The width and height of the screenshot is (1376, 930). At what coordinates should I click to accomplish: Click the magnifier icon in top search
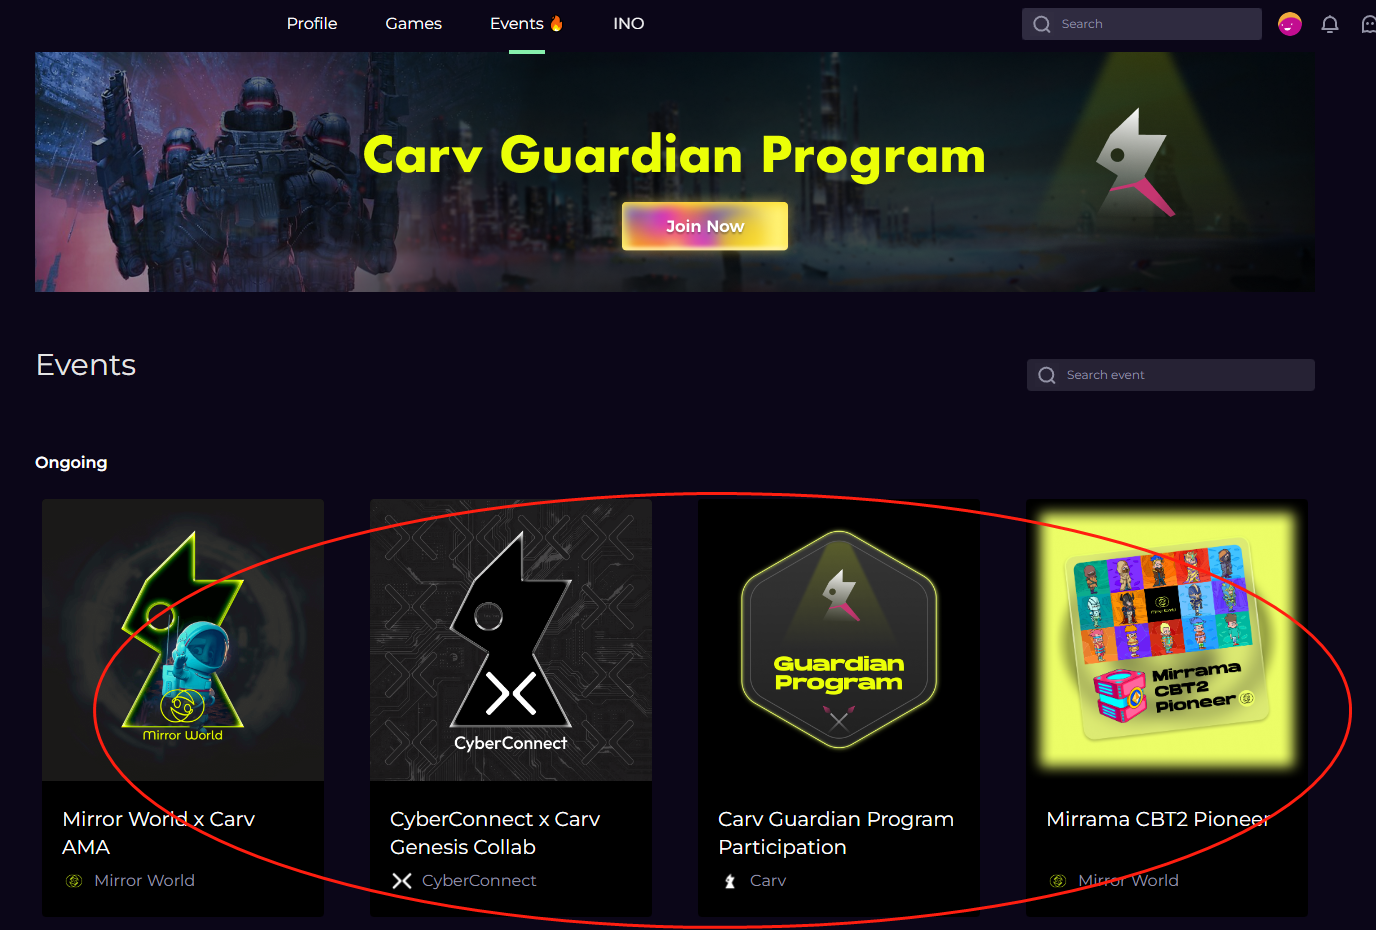click(x=1042, y=24)
